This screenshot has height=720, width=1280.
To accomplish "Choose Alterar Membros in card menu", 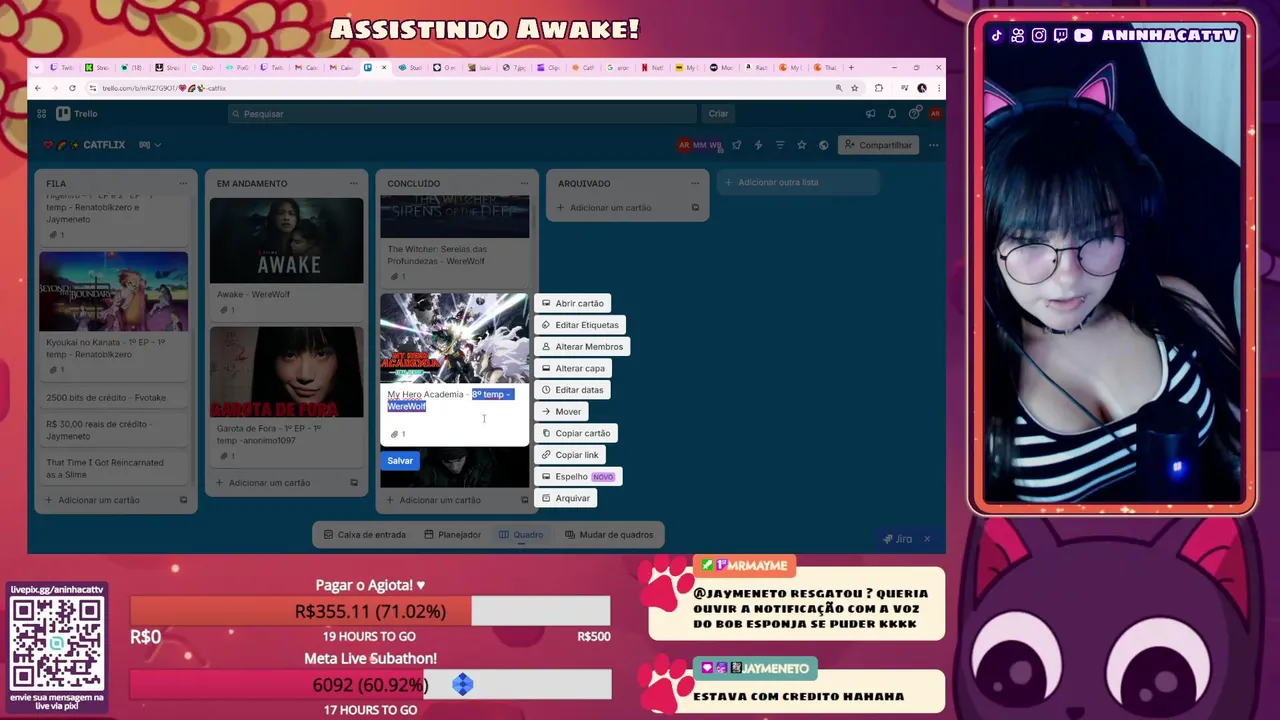I will tap(582, 346).
